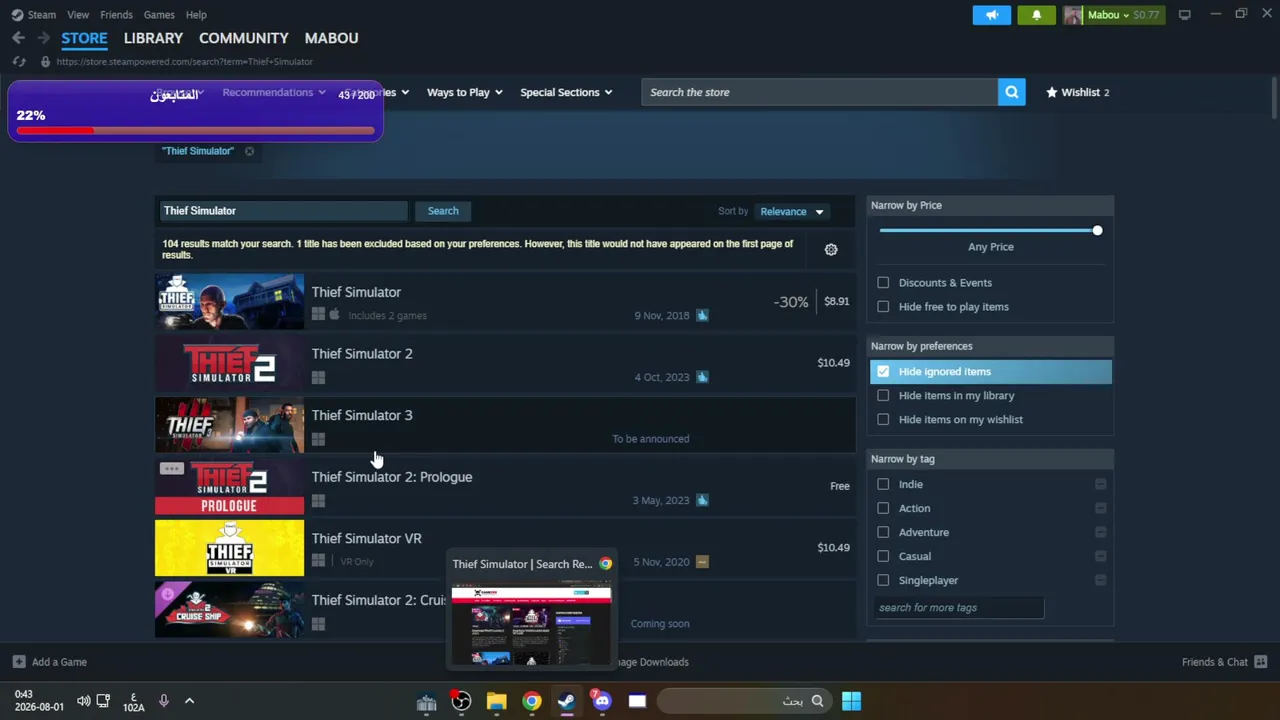Screen dimensions: 1280x720
Task: Uncheck Hide ignored items
Action: click(x=883, y=372)
